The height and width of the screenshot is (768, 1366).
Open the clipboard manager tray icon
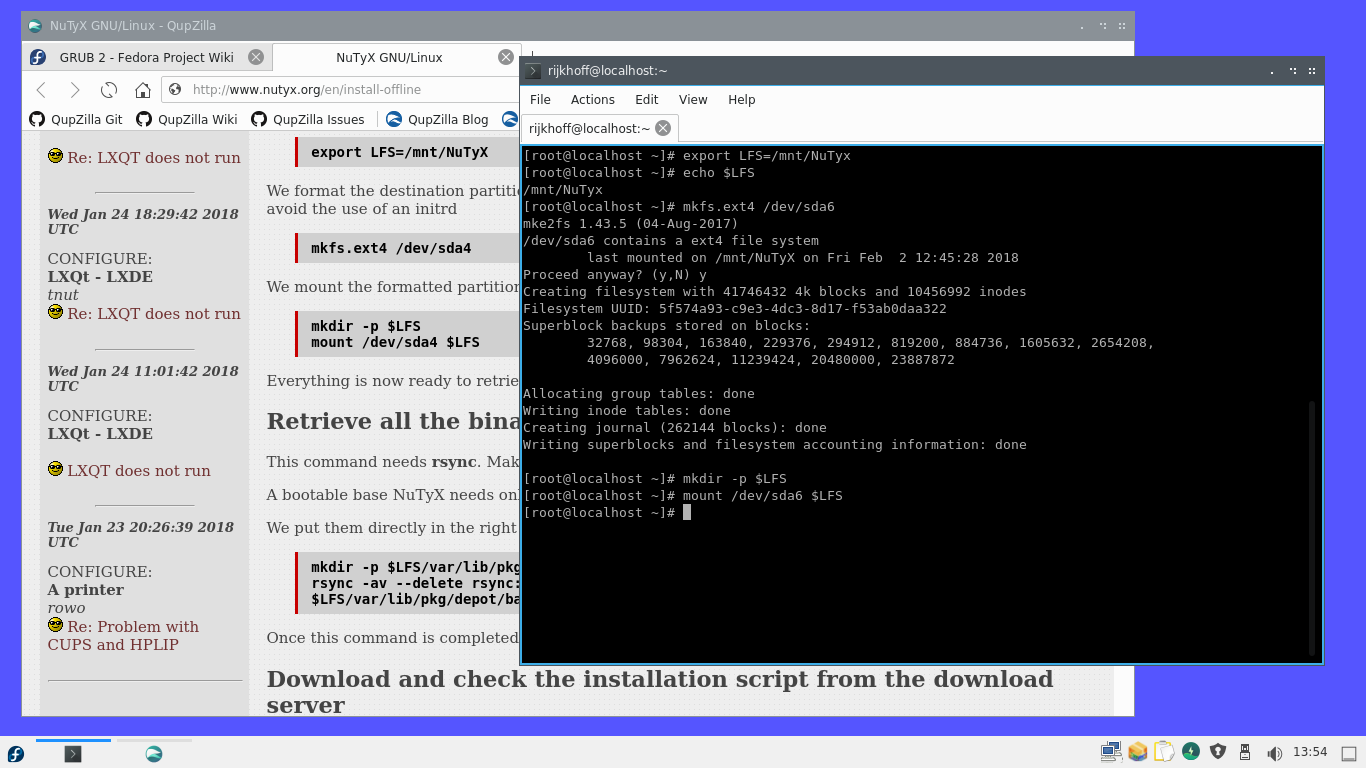pyautogui.click(x=1164, y=752)
